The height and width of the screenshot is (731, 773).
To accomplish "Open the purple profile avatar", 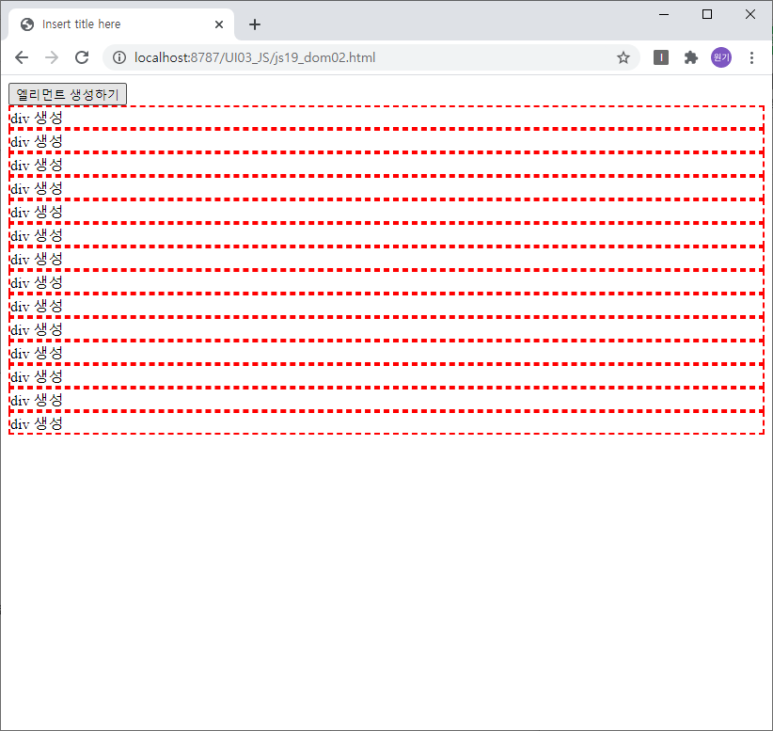I will click(x=721, y=58).
